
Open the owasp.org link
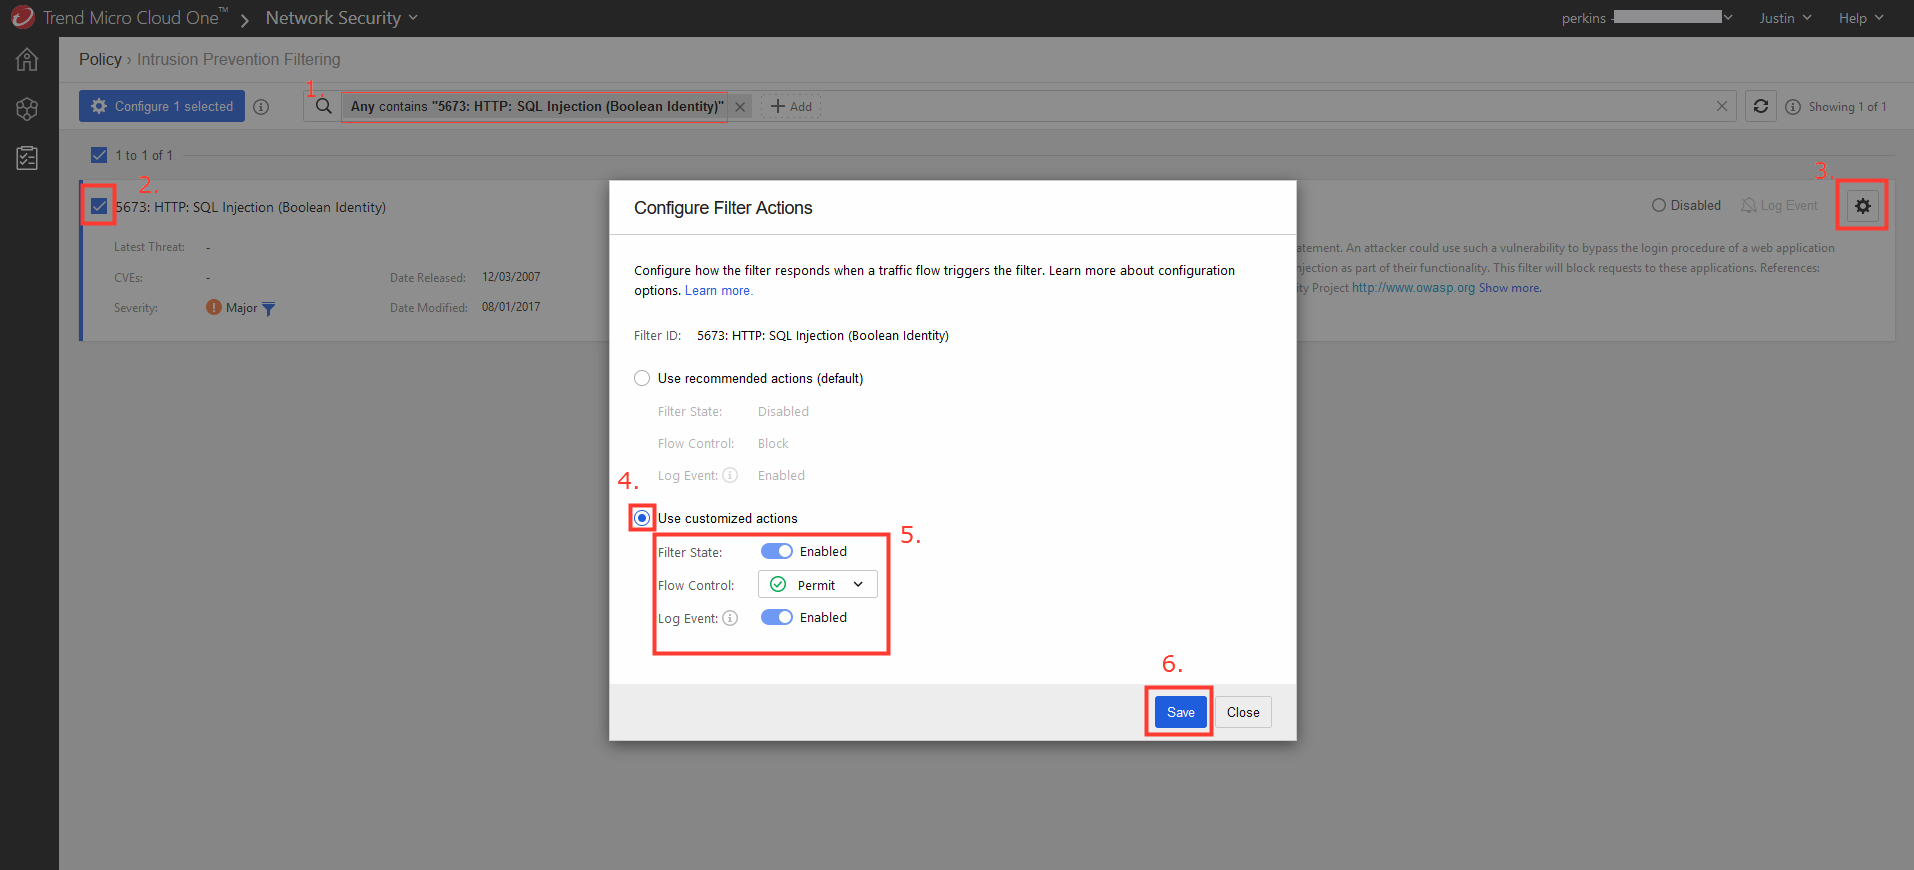tap(1413, 288)
